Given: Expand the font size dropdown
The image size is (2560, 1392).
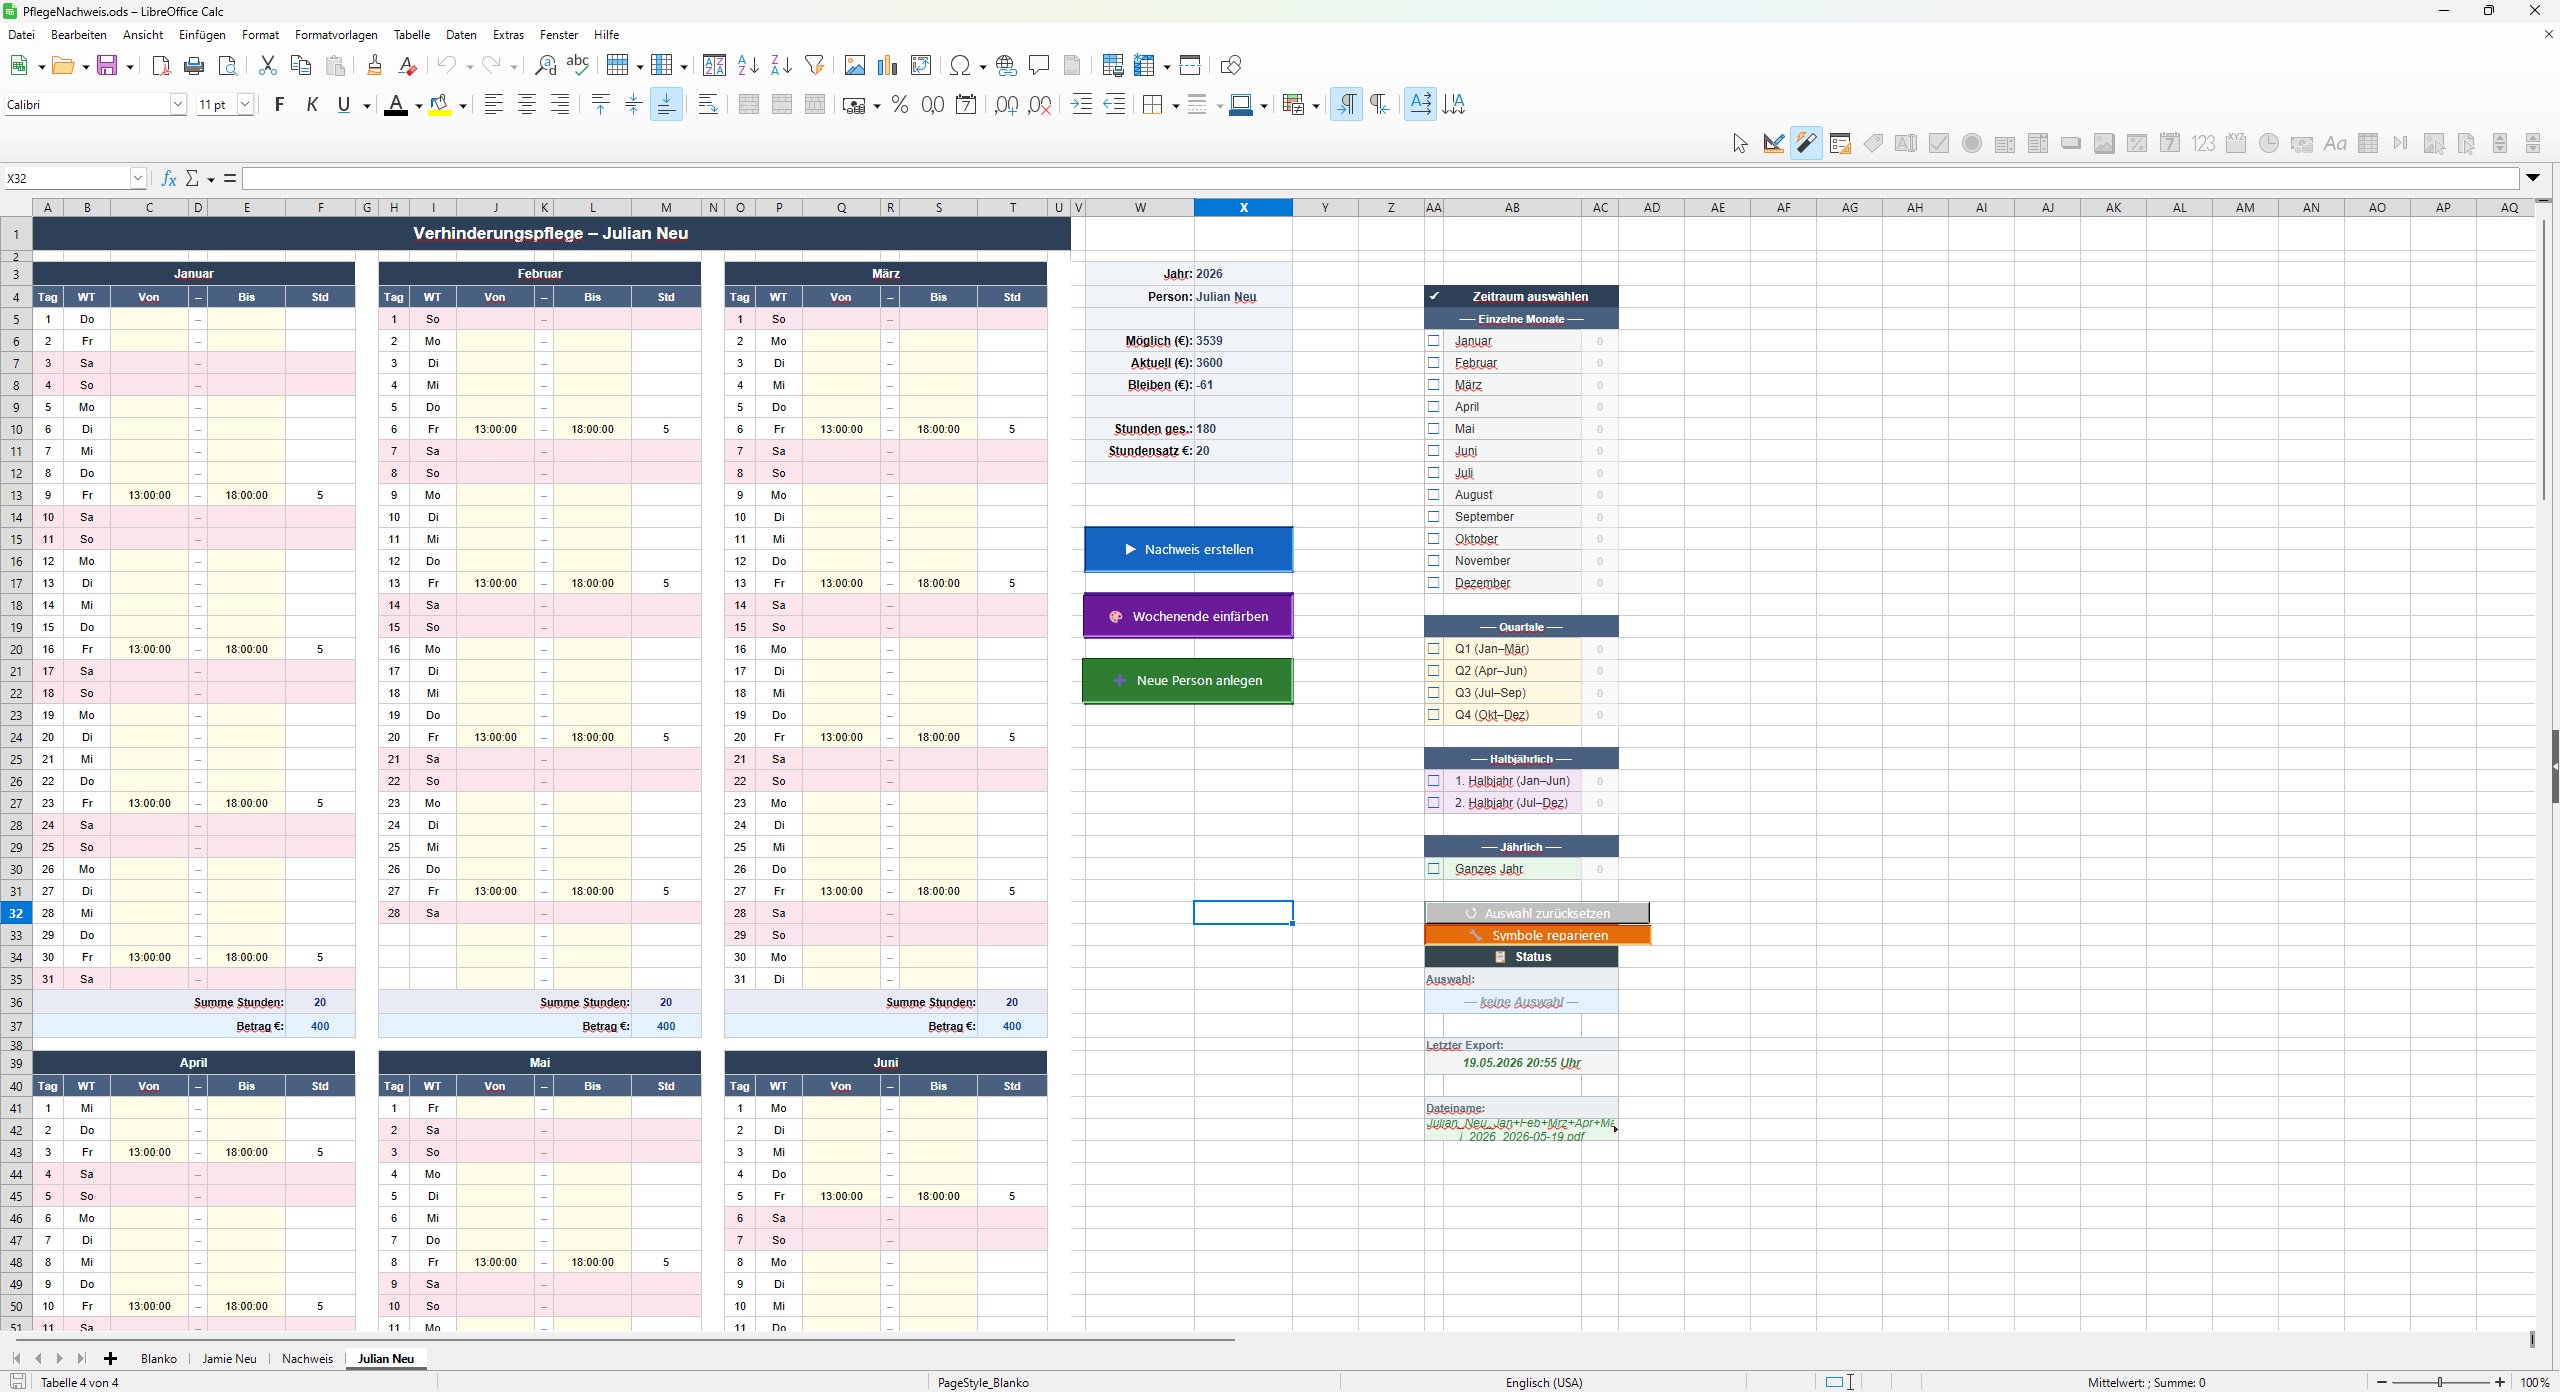Looking at the screenshot, I should coord(244,104).
